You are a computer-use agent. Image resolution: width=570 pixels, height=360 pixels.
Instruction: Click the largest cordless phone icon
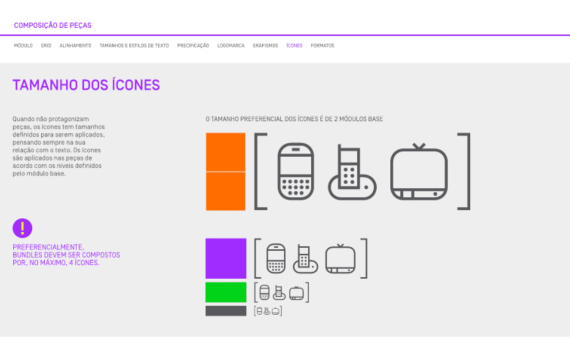pos(352,172)
